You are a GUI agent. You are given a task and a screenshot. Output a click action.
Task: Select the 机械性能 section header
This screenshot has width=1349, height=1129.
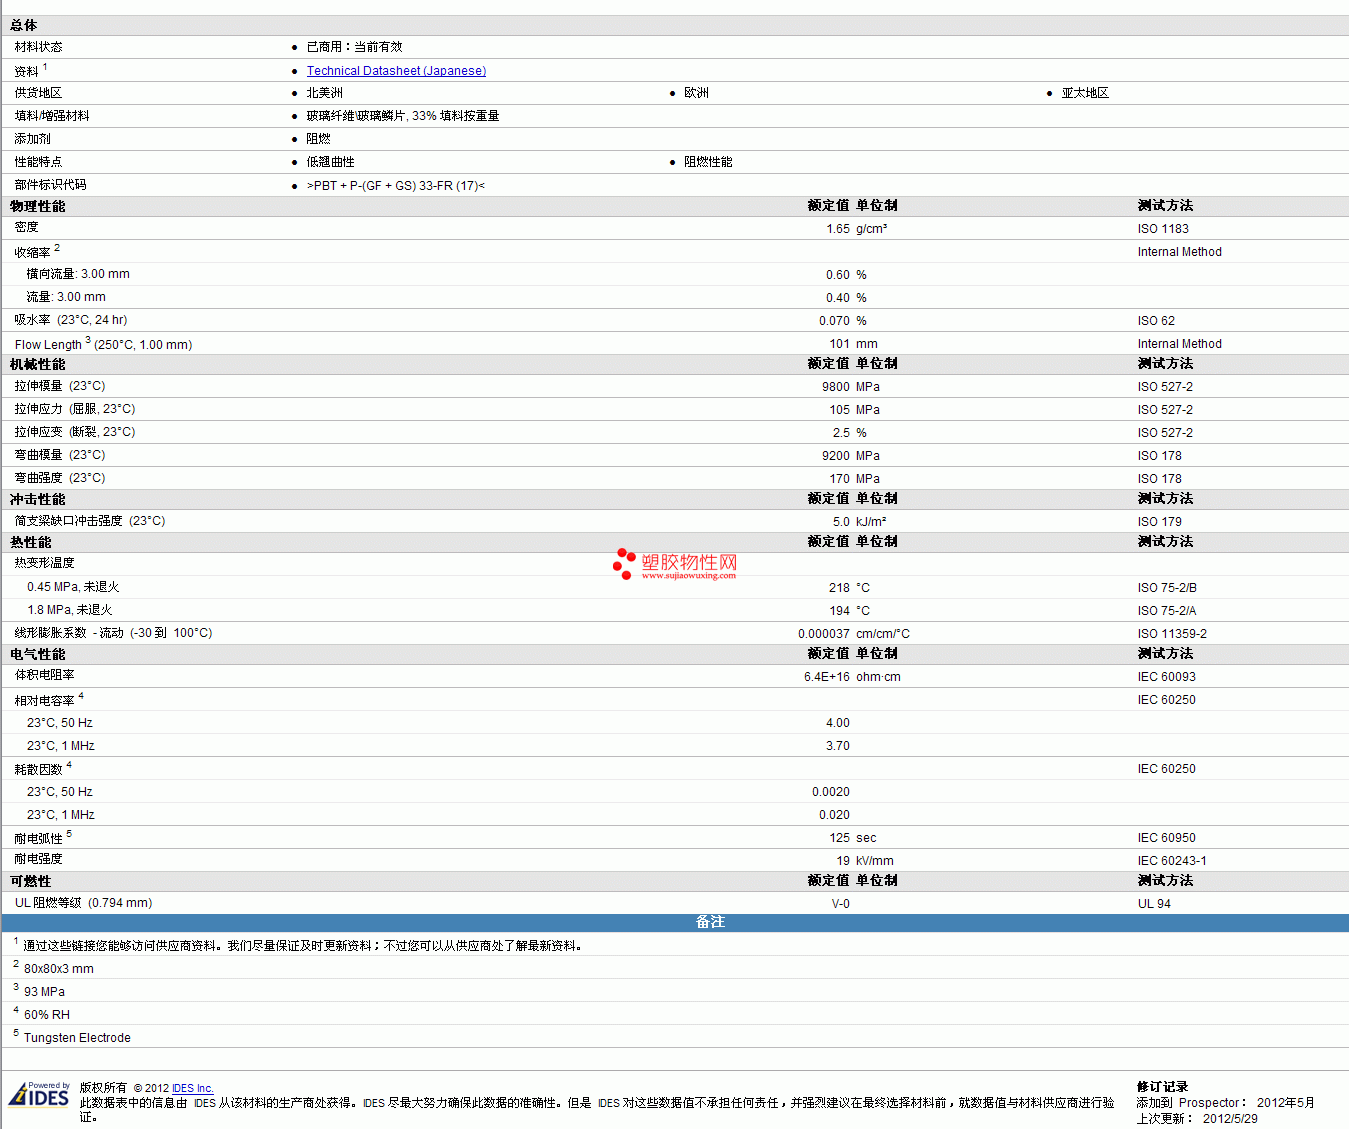click(38, 364)
